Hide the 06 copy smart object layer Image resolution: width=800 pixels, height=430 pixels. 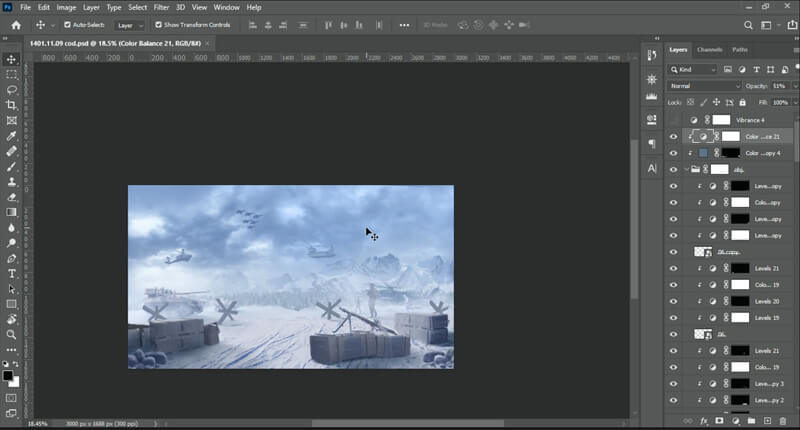pos(673,252)
